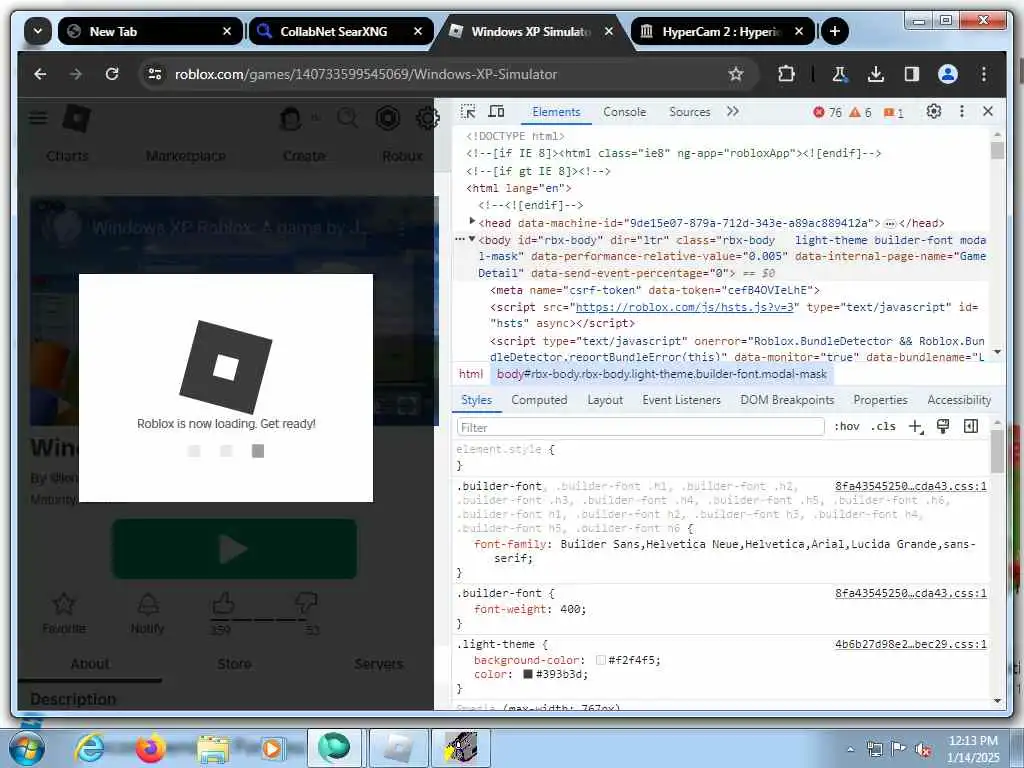The image size is (1024, 768).
Task: Open Firefox from the taskbar
Action: 151,748
